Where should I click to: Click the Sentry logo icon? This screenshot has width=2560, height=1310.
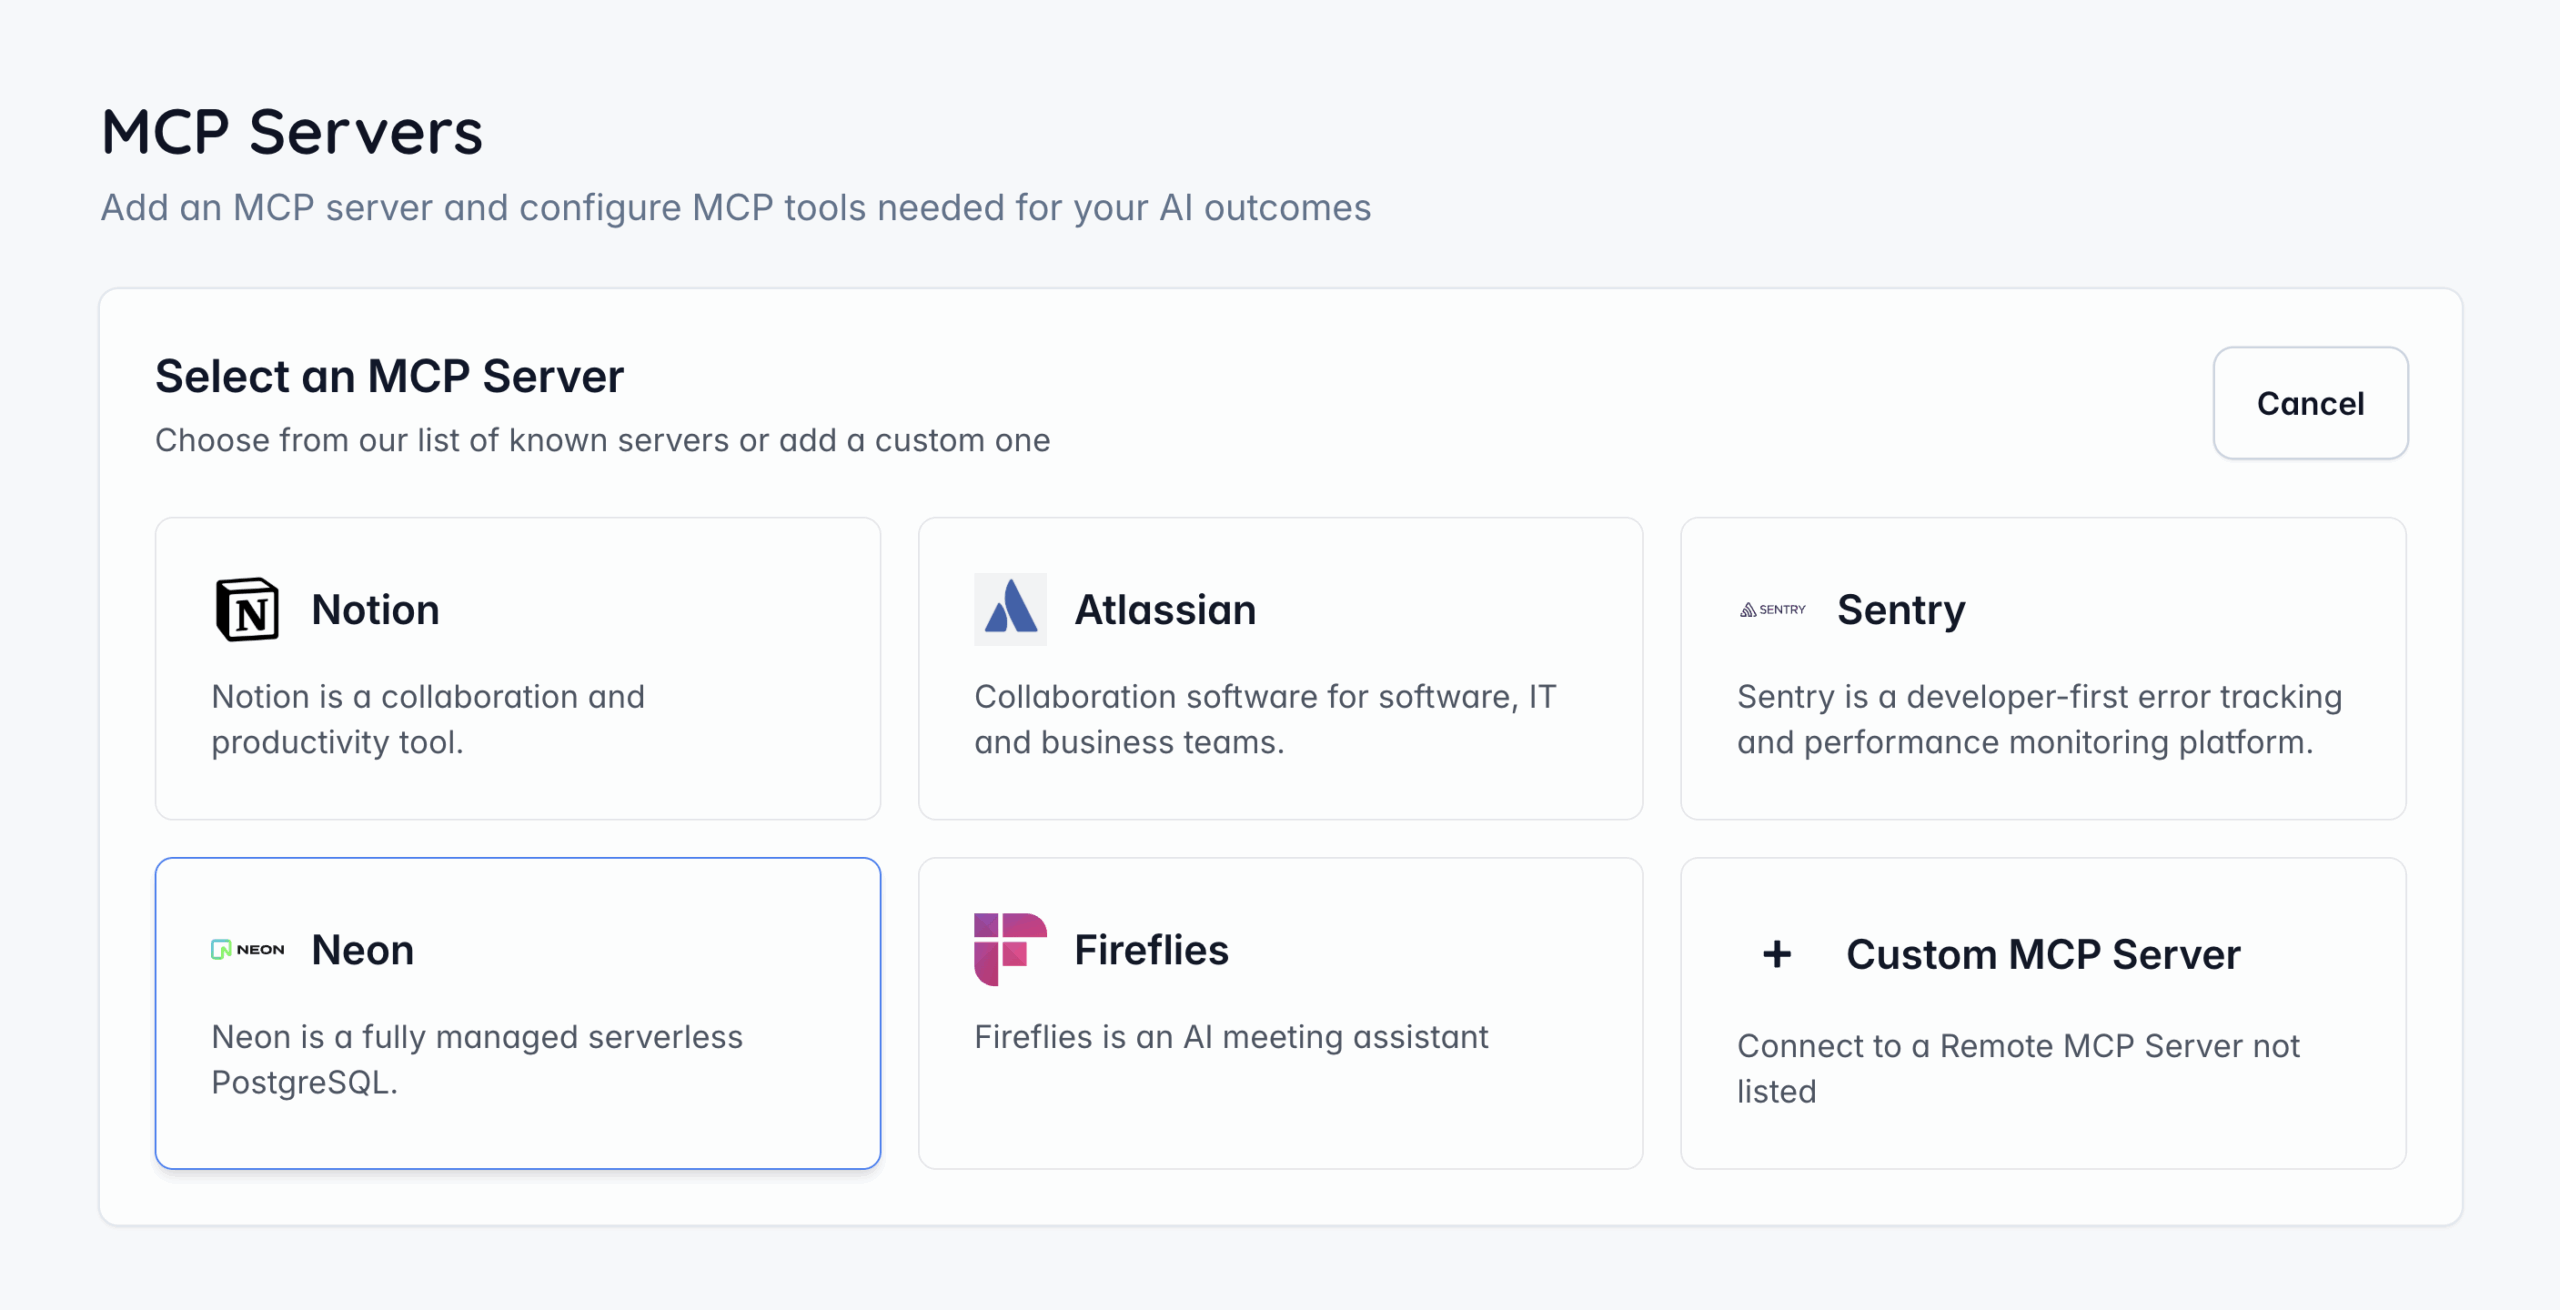pyautogui.click(x=1771, y=610)
